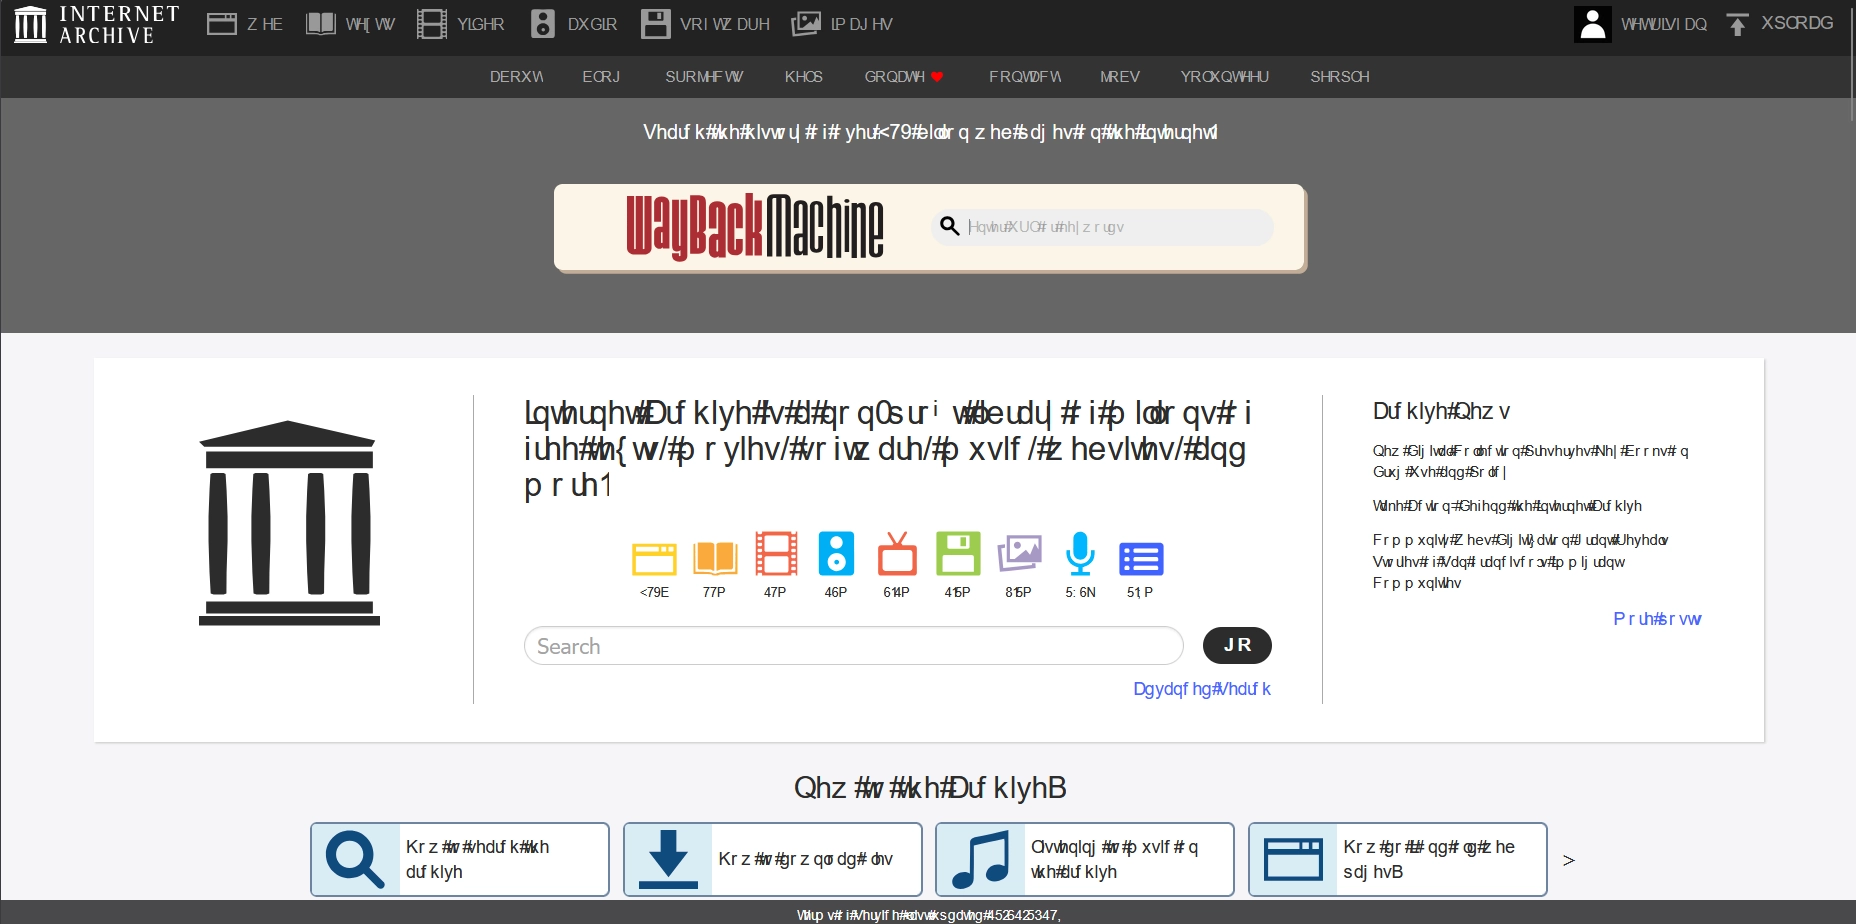Open the how-to-download card with download arrow
Screen dimensions: 1856x924
point(773,859)
